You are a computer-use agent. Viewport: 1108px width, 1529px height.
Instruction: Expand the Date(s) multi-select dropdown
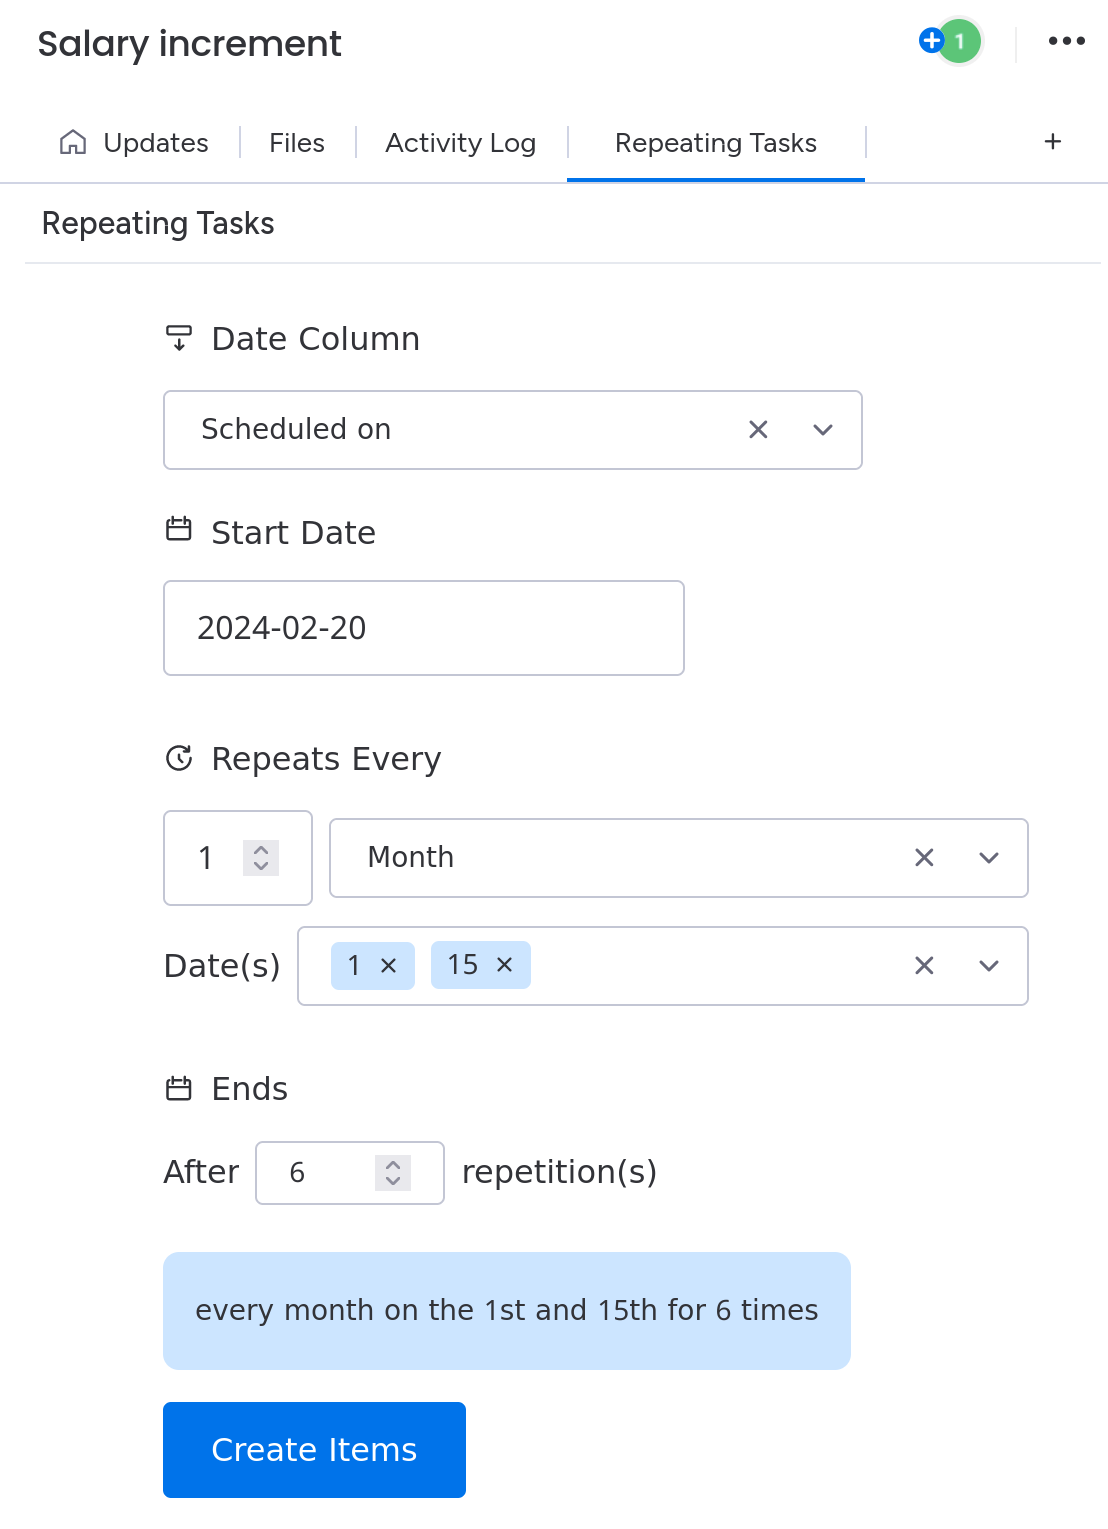989,966
